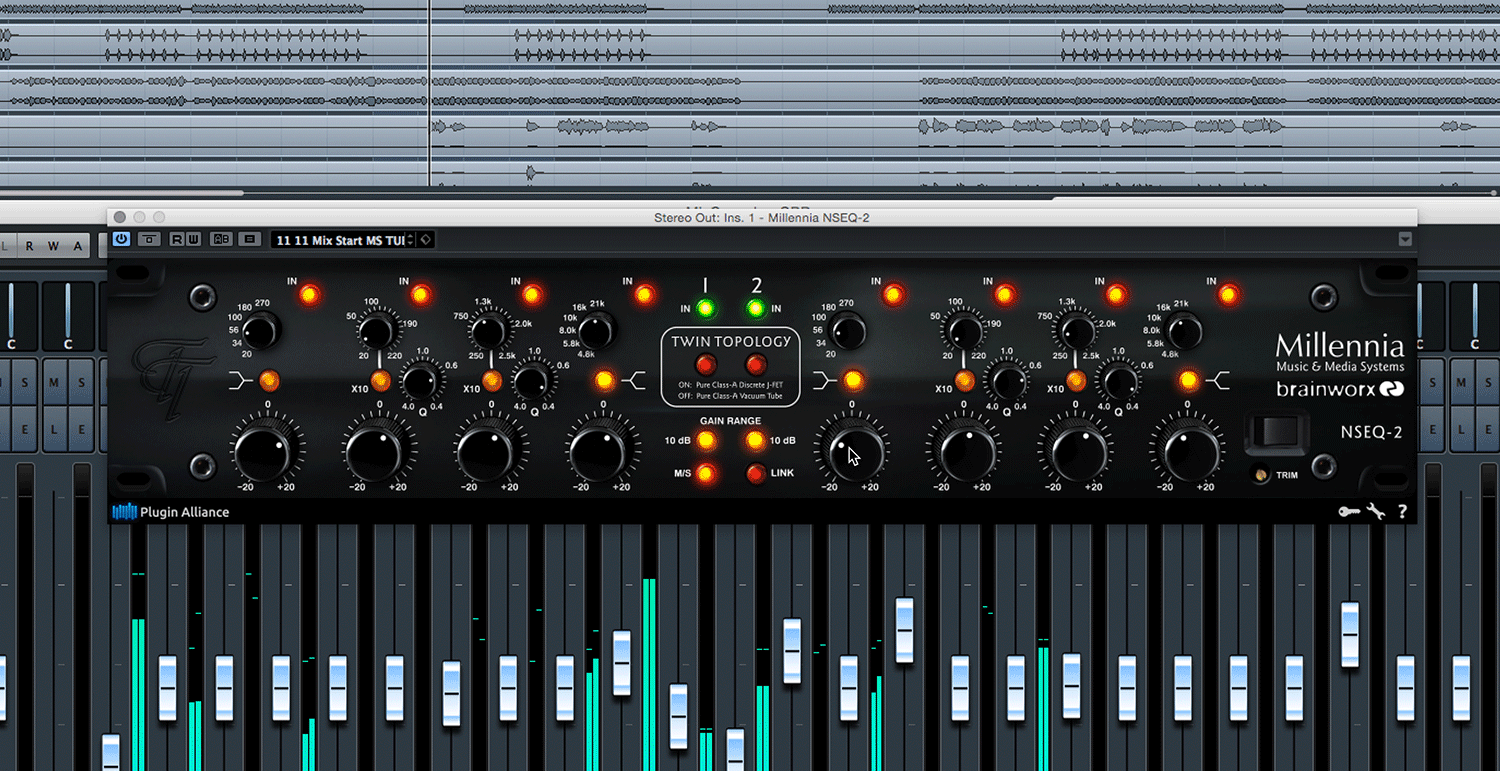The width and height of the screenshot is (1500, 771).
Task: Toggle the LINK channels button
Action: [755, 473]
